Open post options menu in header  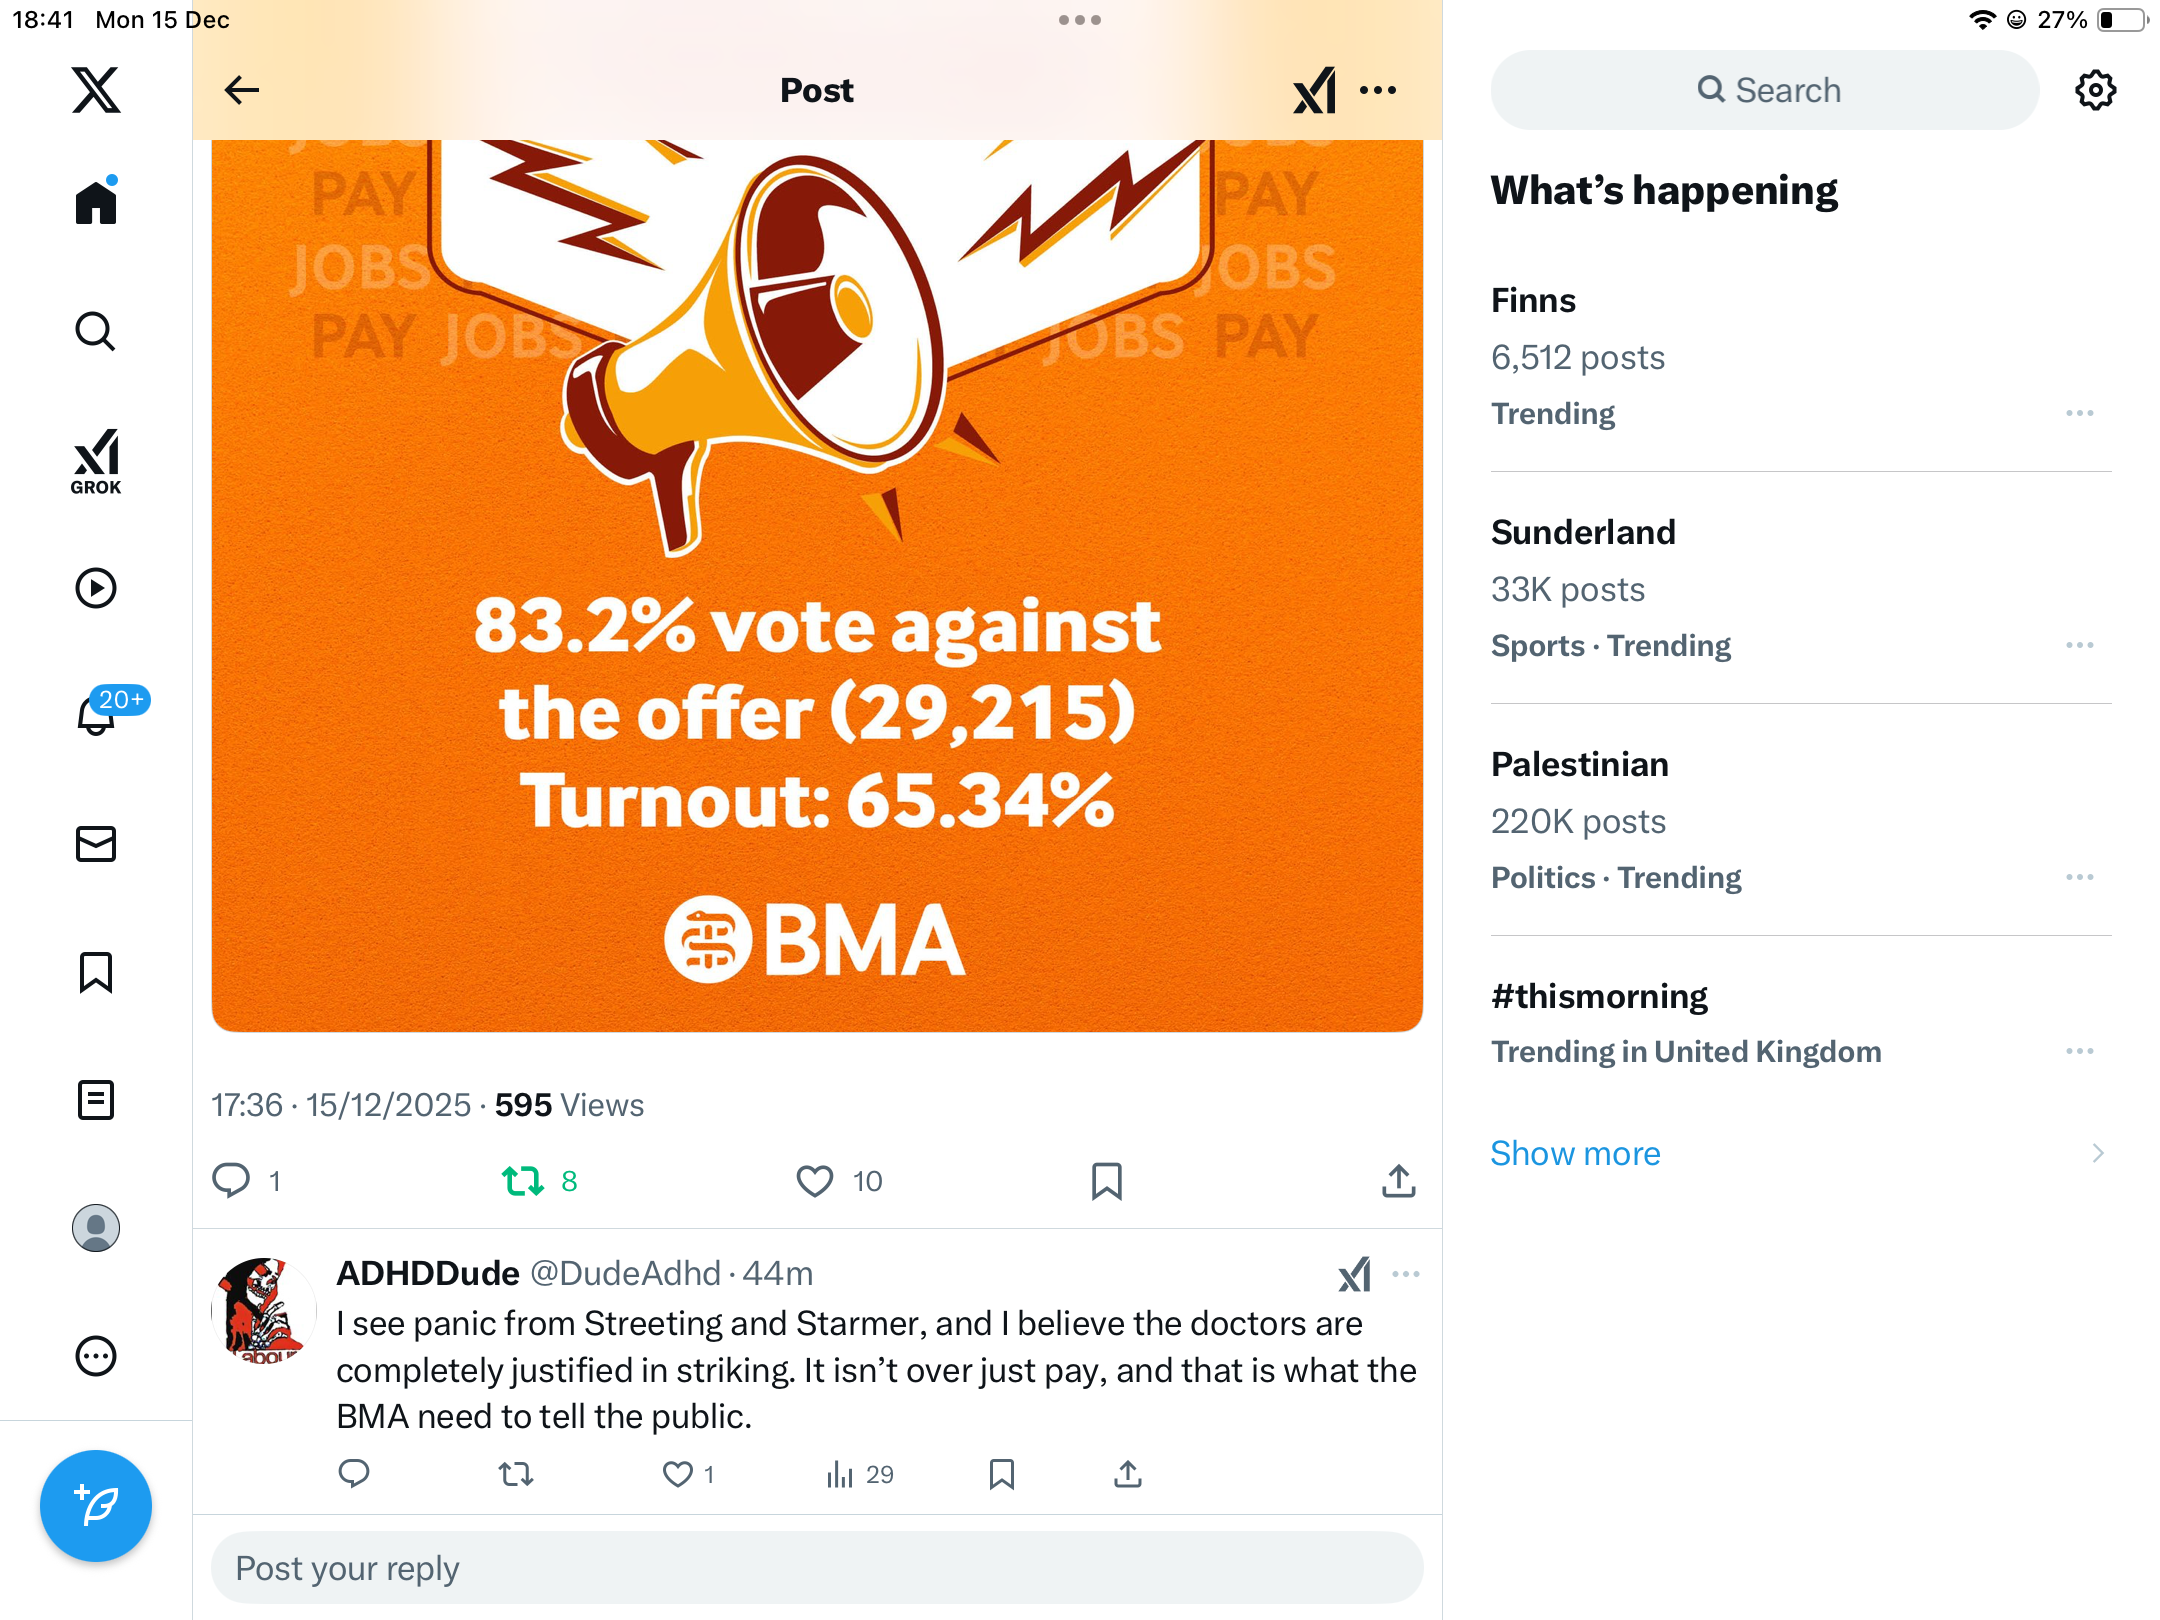coord(1378,90)
